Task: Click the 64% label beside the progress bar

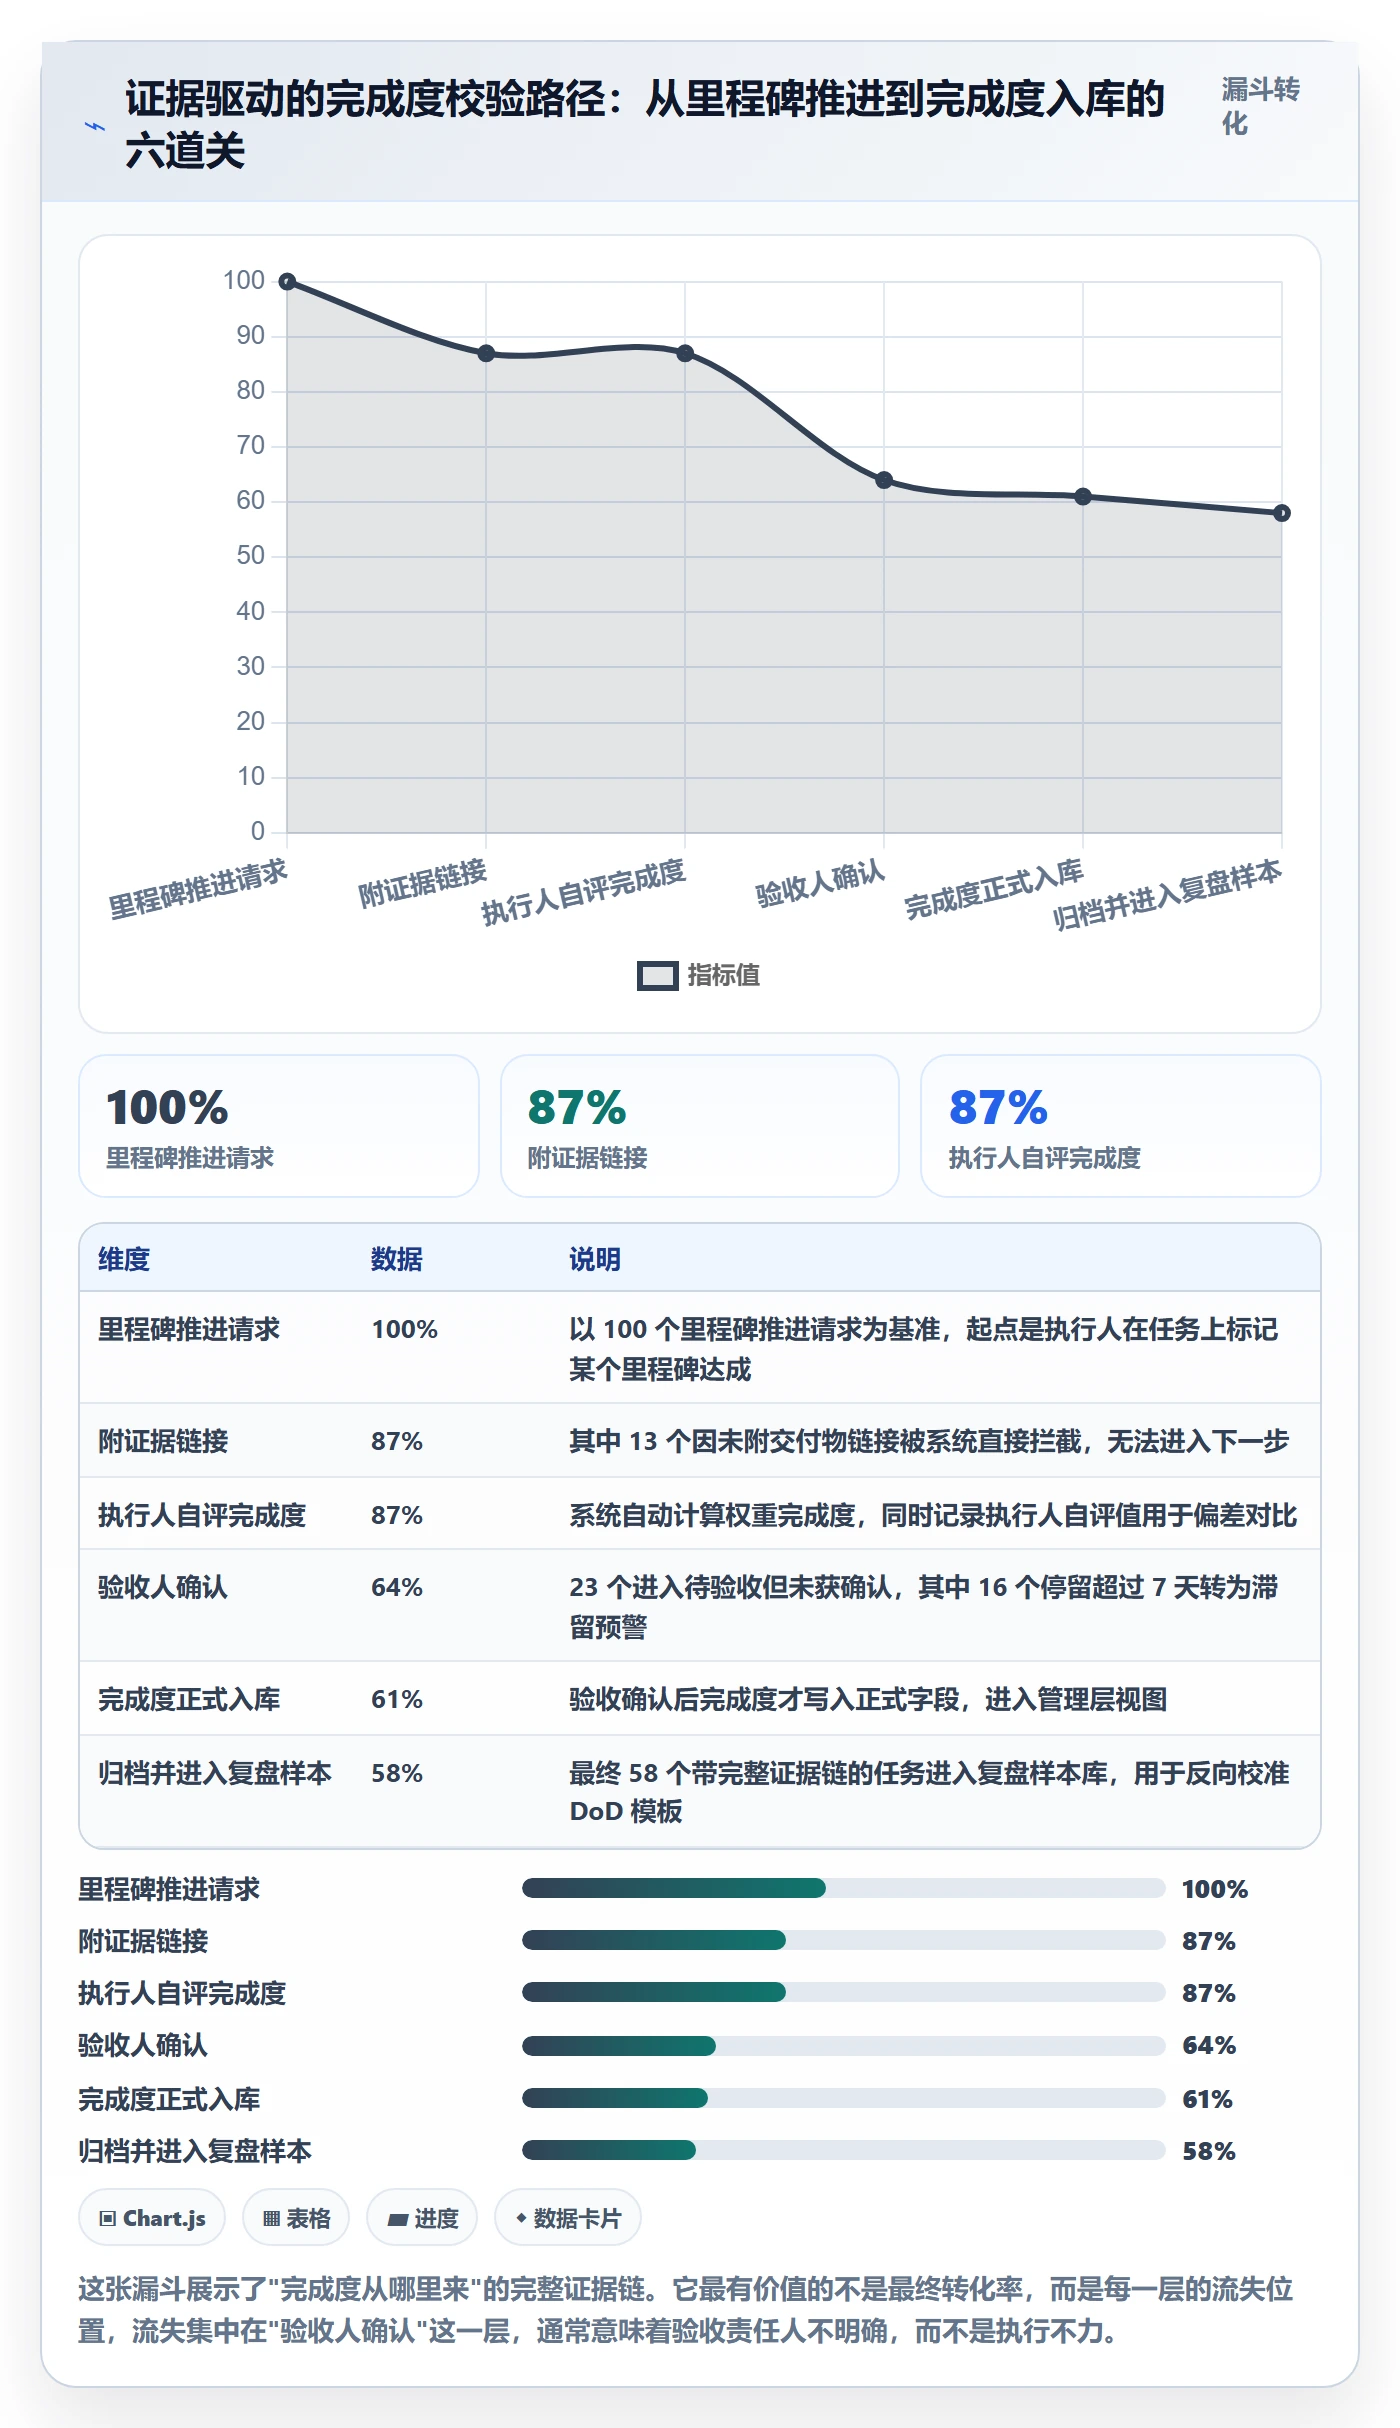Action: 1209,2045
